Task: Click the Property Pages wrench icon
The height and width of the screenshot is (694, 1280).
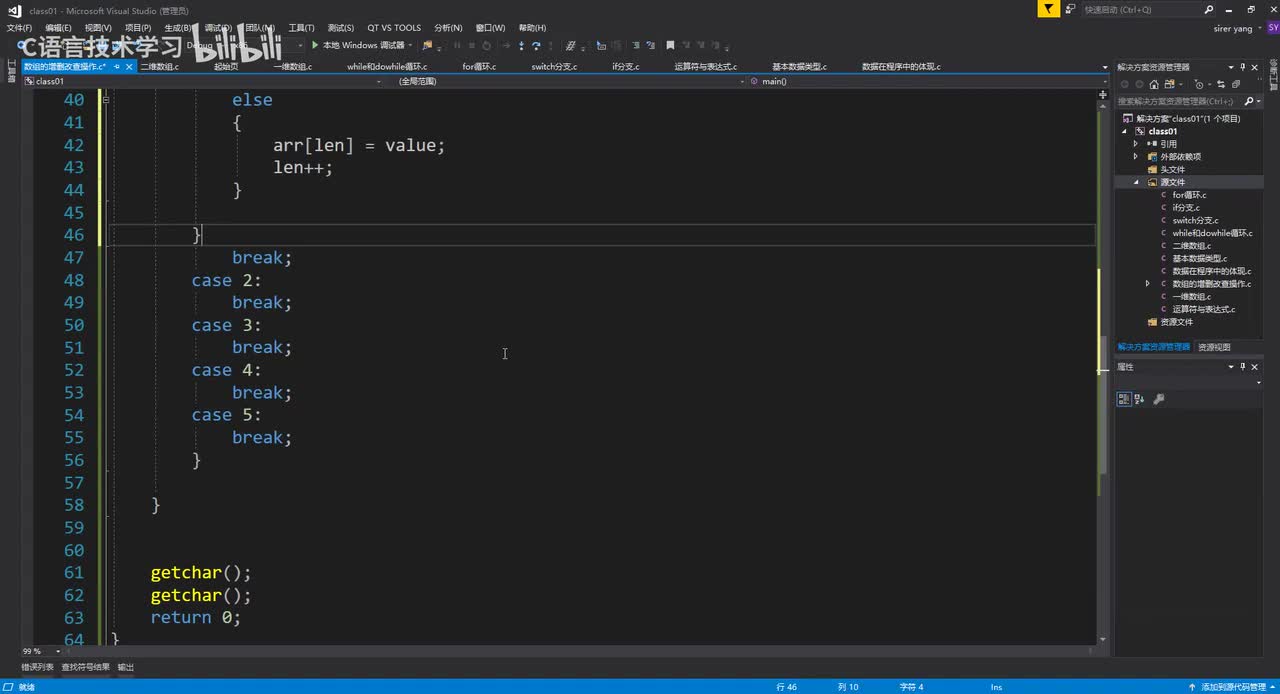Action: (1159, 399)
